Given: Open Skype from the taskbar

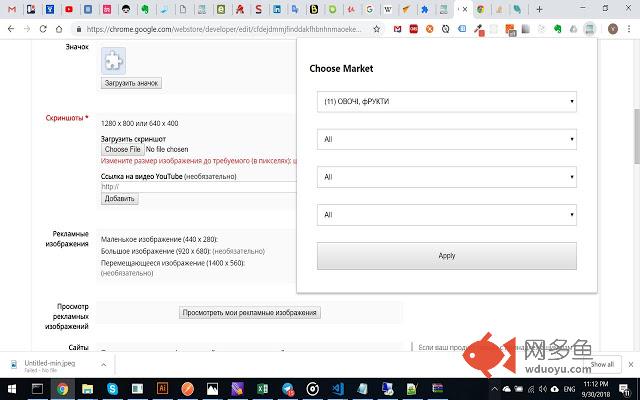Looking at the screenshot, I should tap(113, 389).
